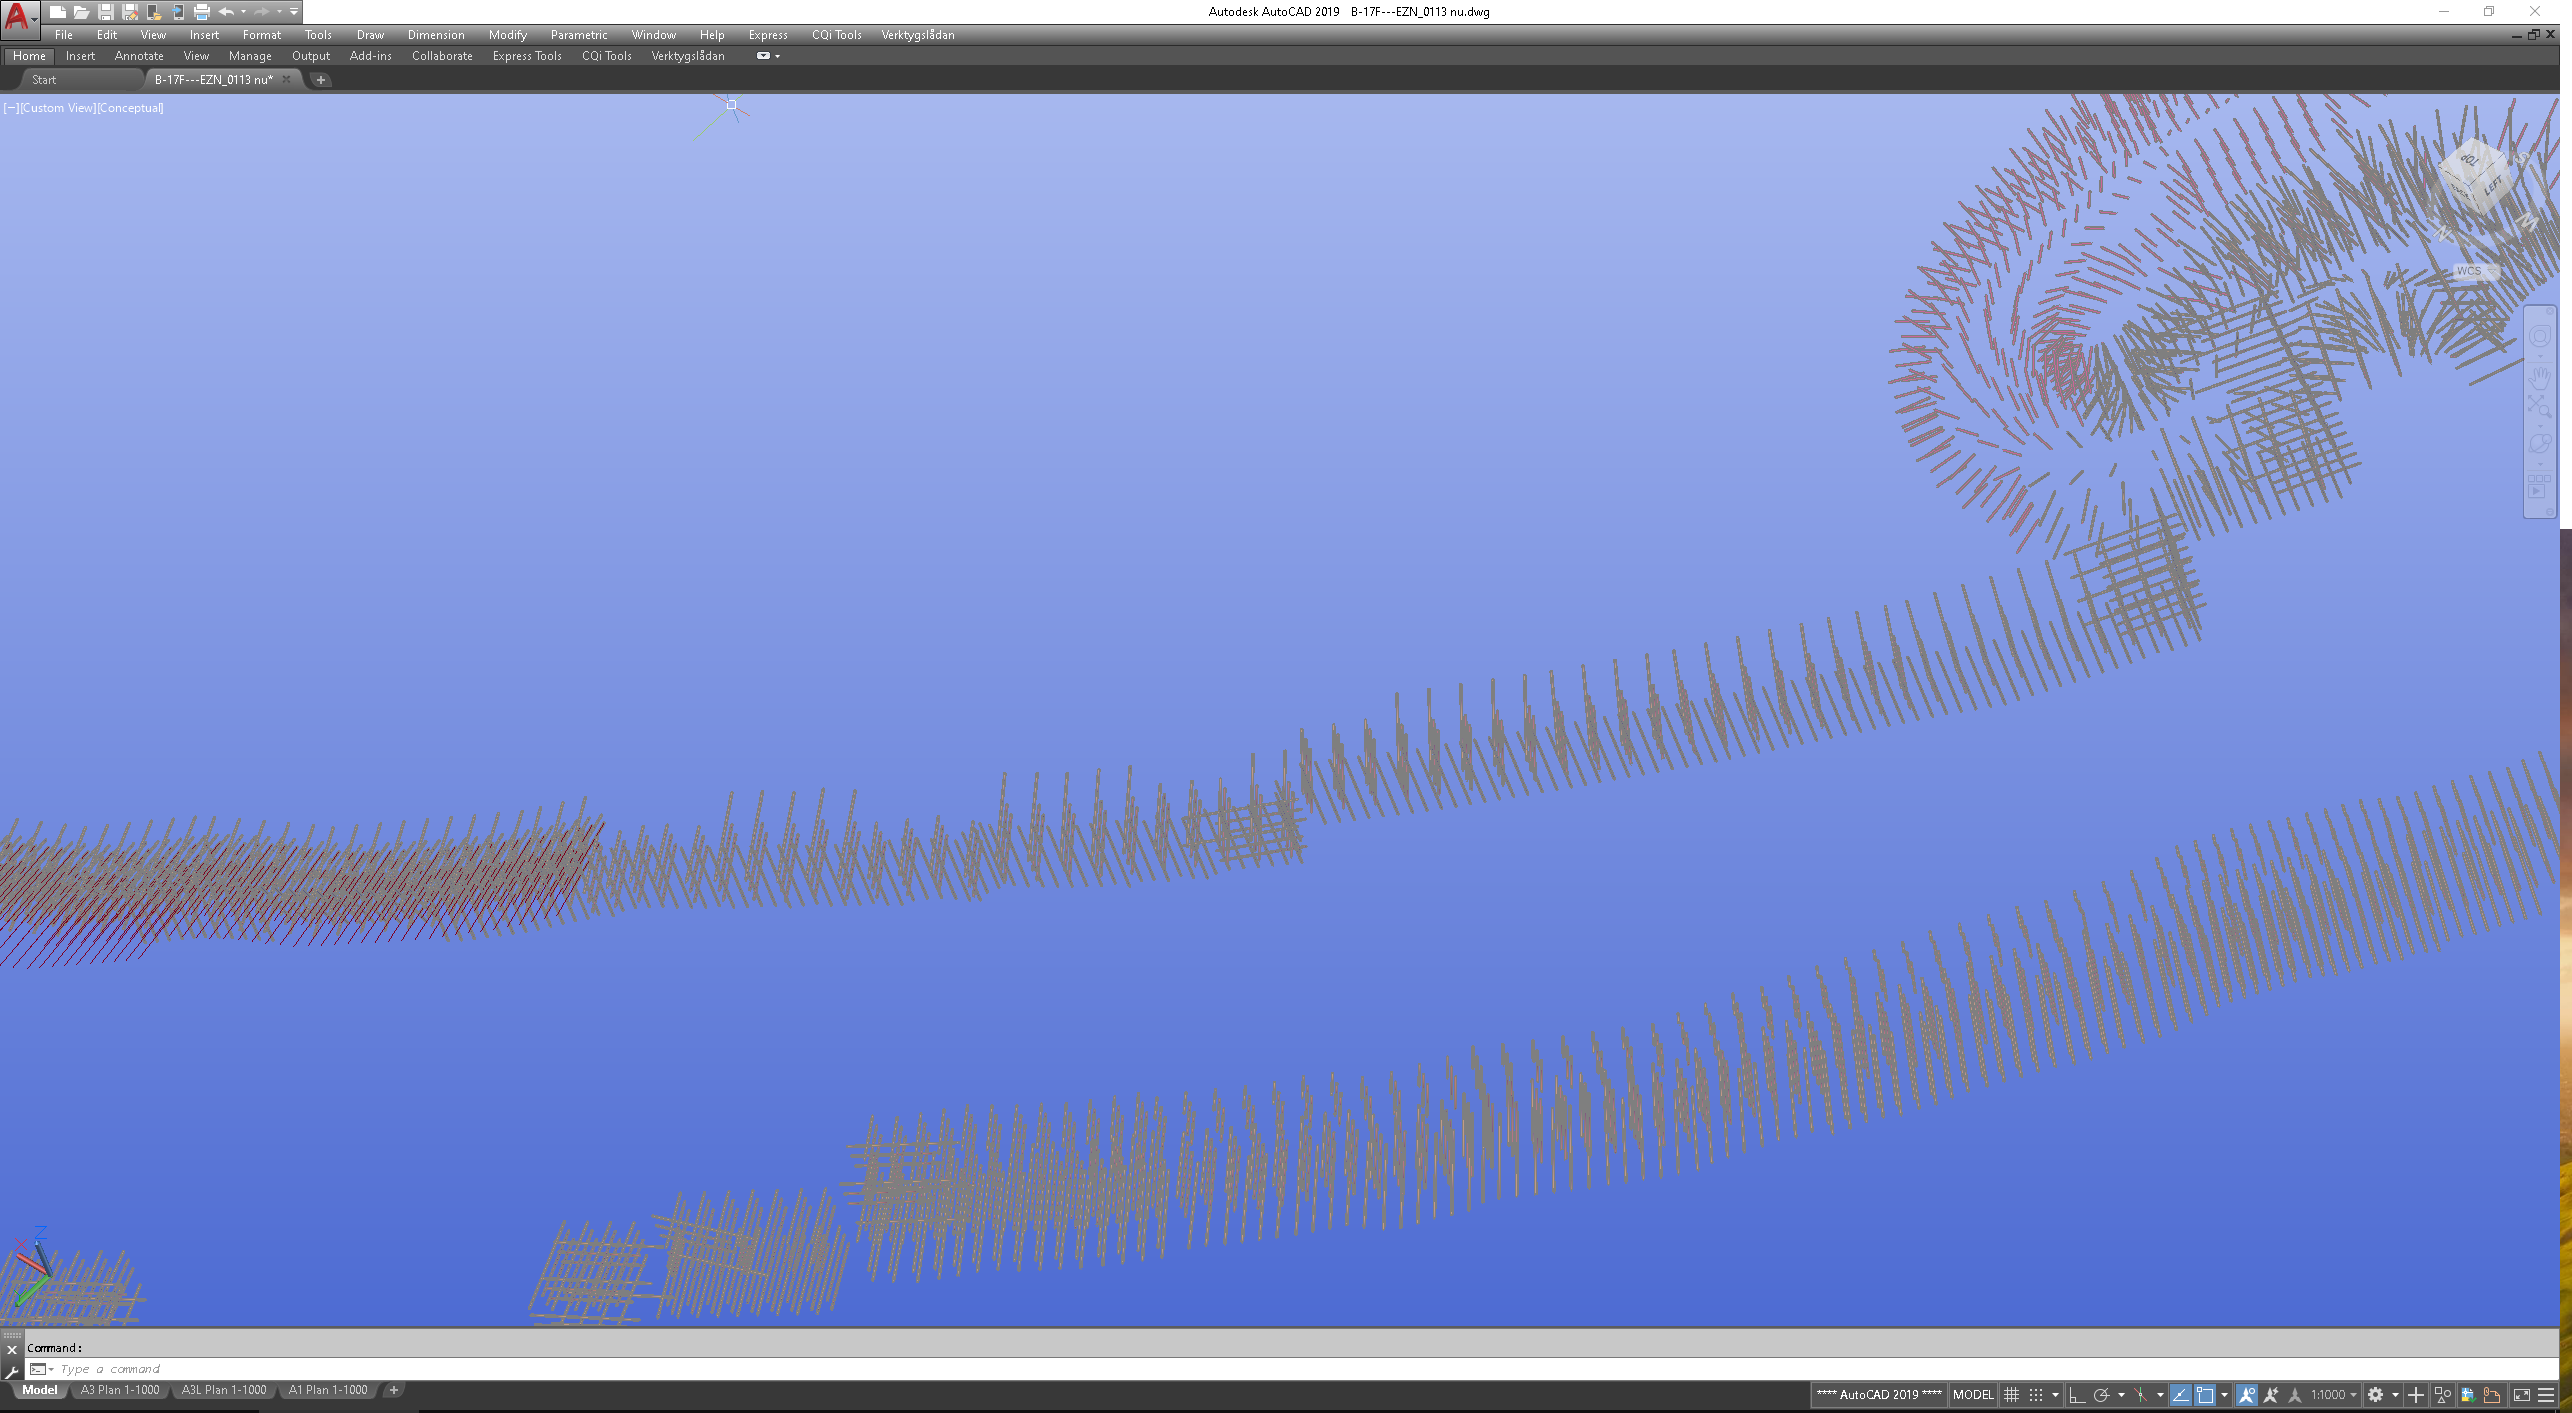Click the Save icon in Quick Access toolbar
This screenshot has height=1413, width=2572.
pyautogui.click(x=105, y=12)
